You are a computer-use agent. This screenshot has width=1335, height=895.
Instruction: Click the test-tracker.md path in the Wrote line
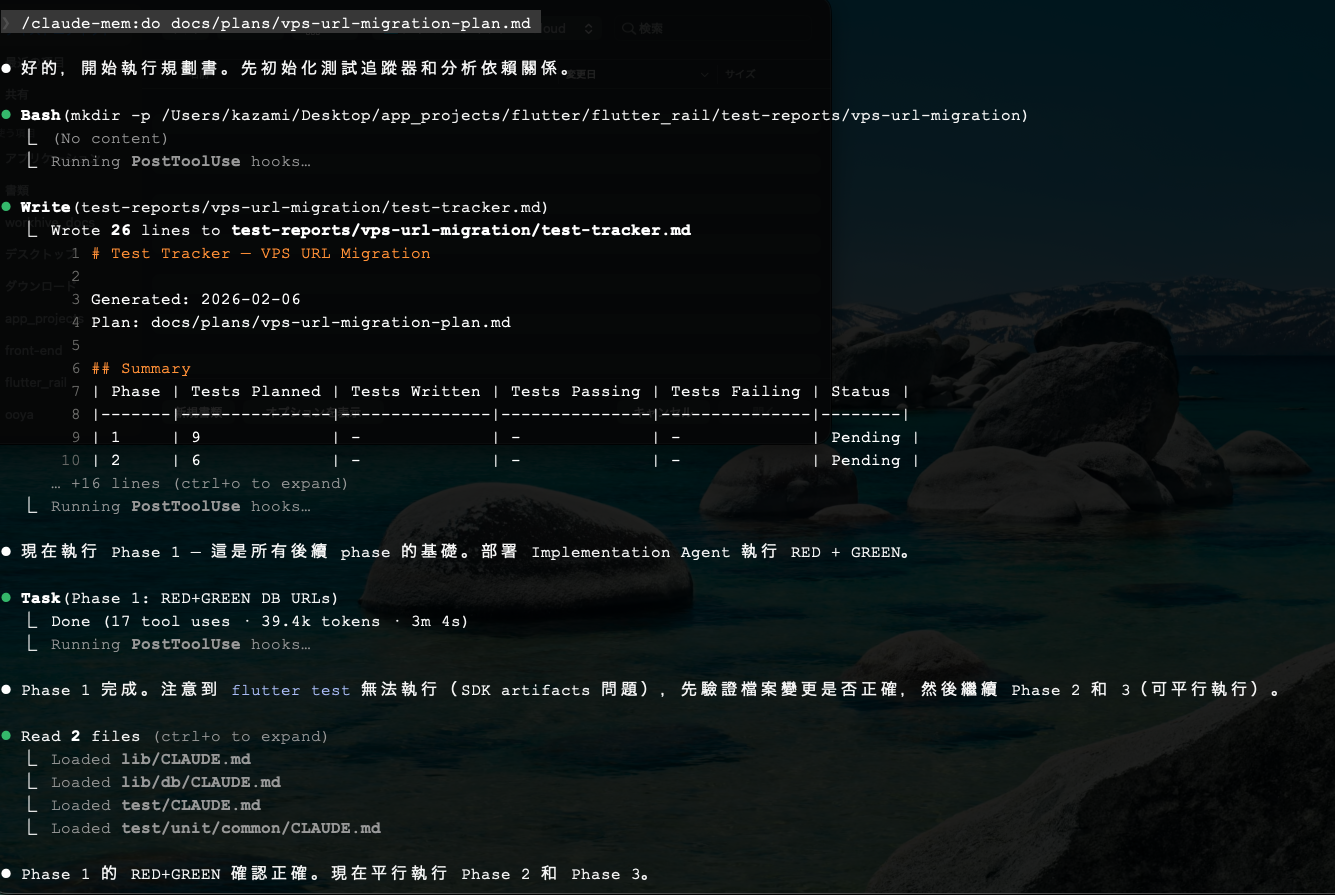(x=460, y=230)
